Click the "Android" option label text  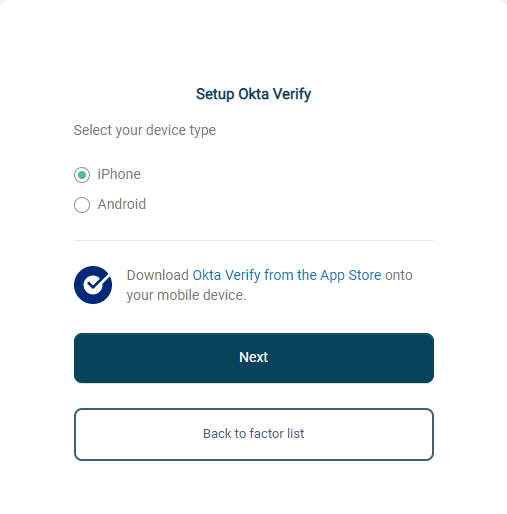122,204
